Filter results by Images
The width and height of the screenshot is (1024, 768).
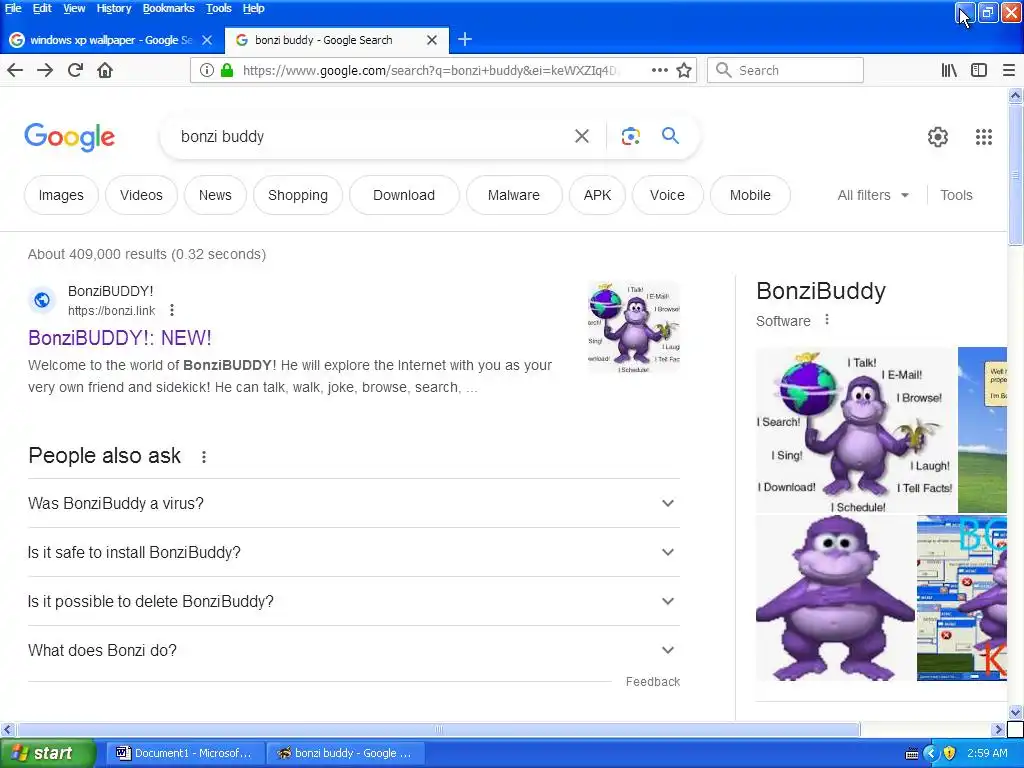pyautogui.click(x=61, y=195)
